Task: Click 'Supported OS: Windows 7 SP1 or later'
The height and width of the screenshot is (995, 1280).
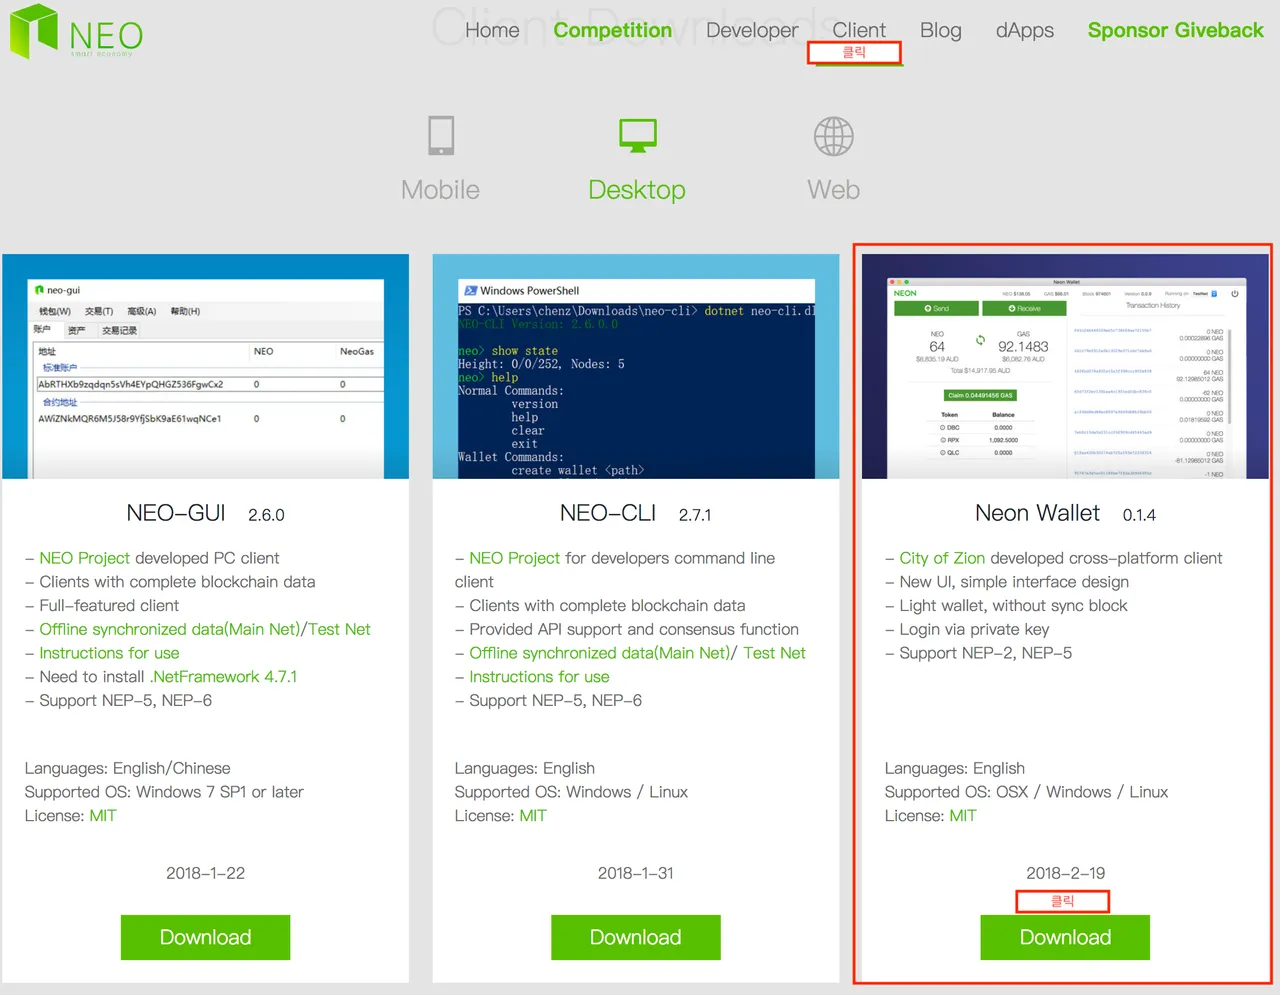Action: pos(164,792)
